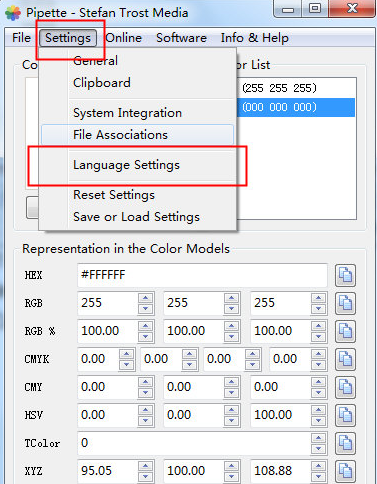Copy the XYZ value to clipboard

[345, 471]
